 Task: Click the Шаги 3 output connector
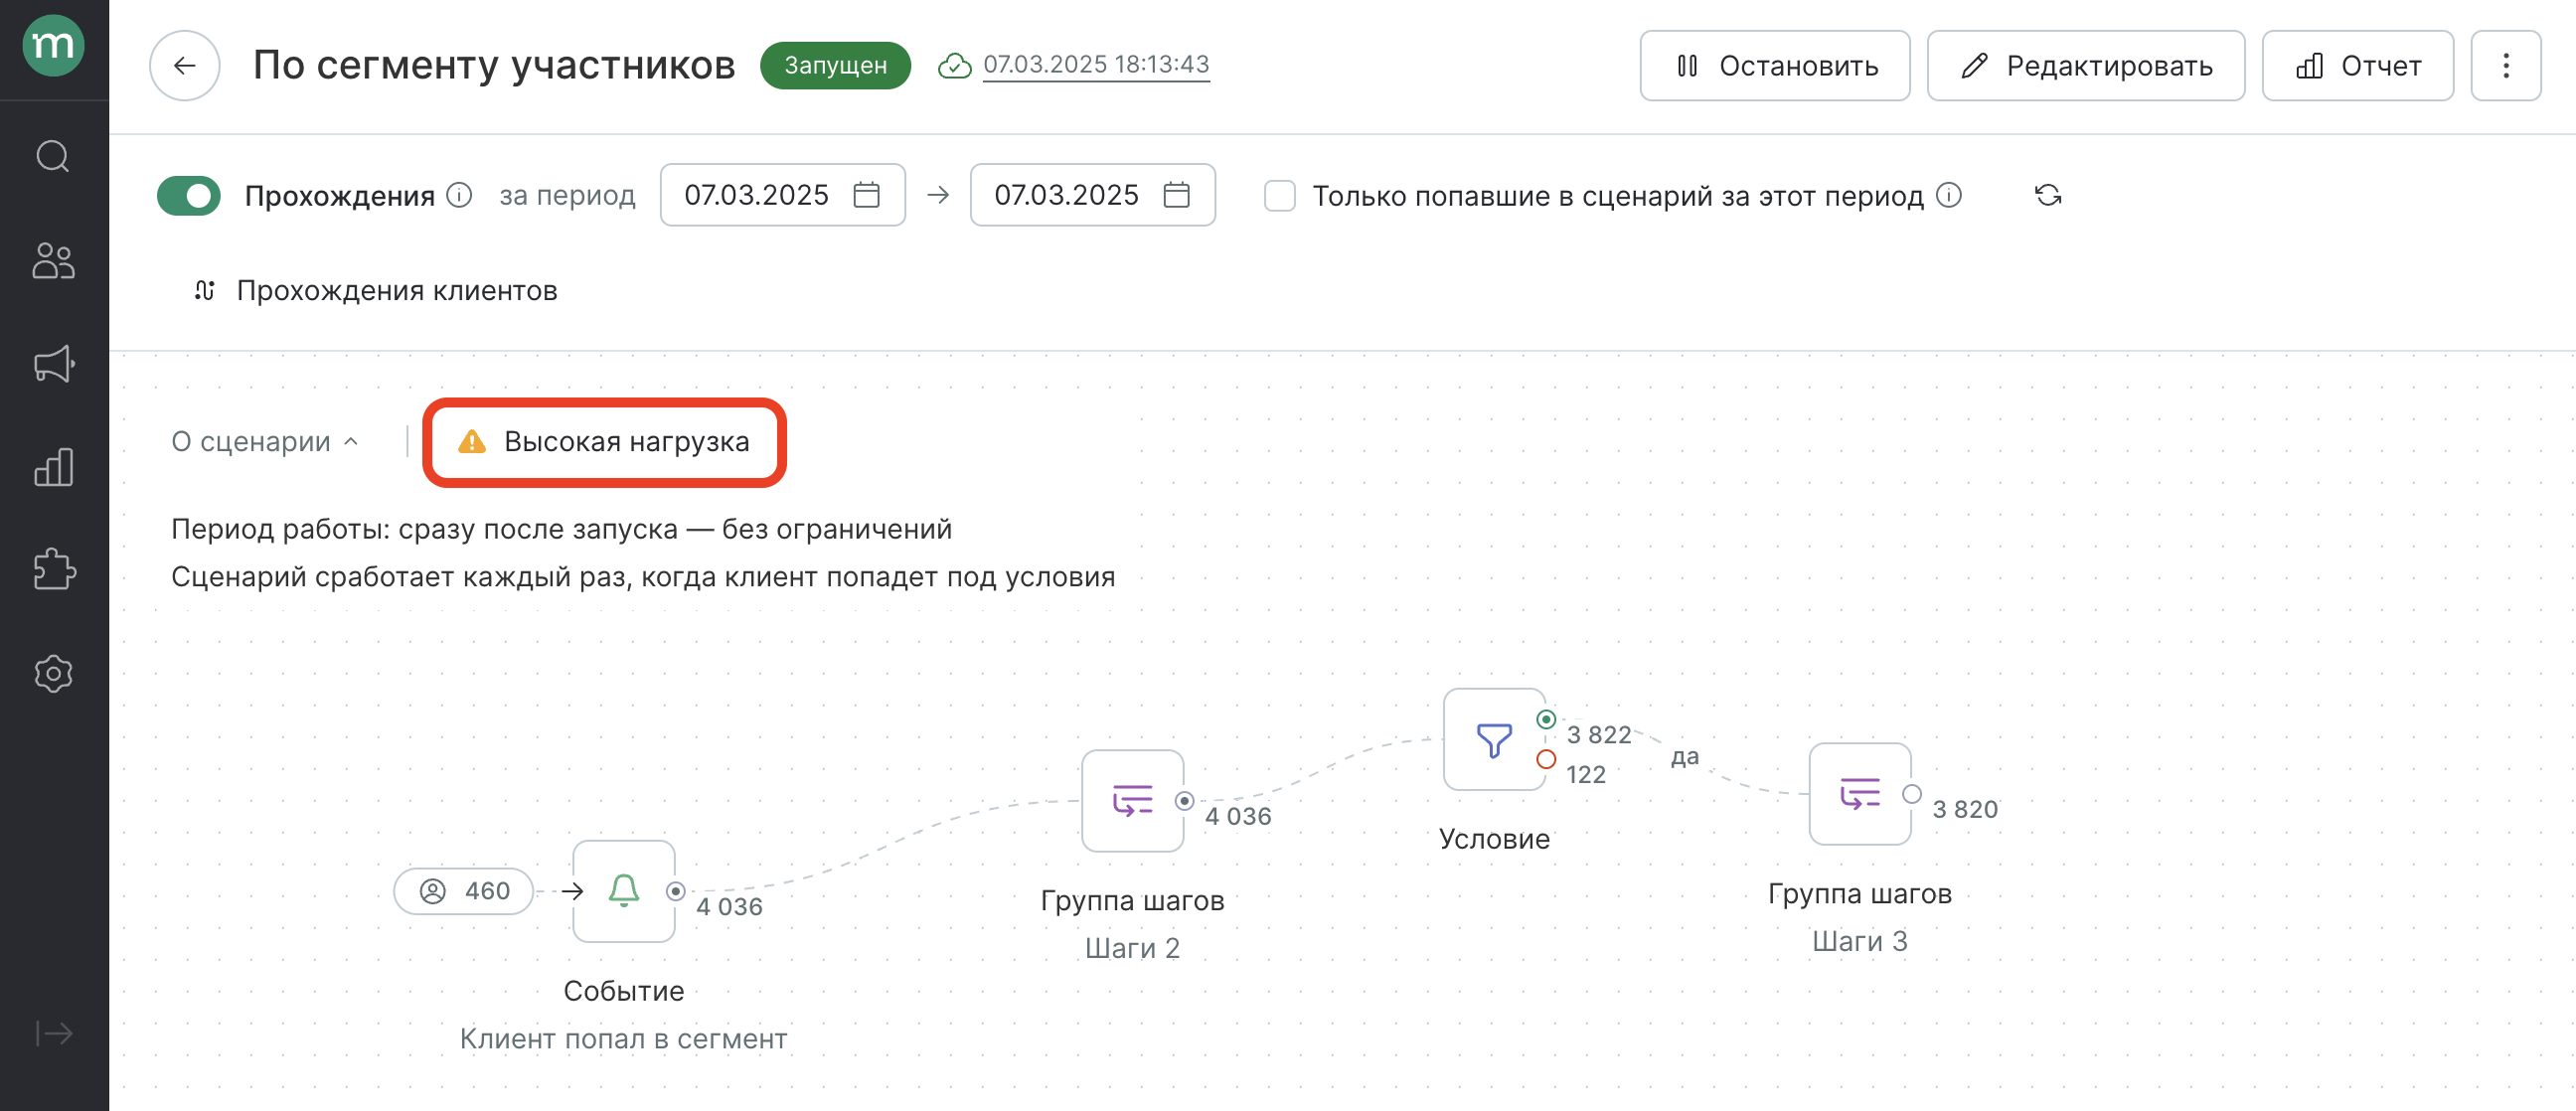coord(1912,794)
